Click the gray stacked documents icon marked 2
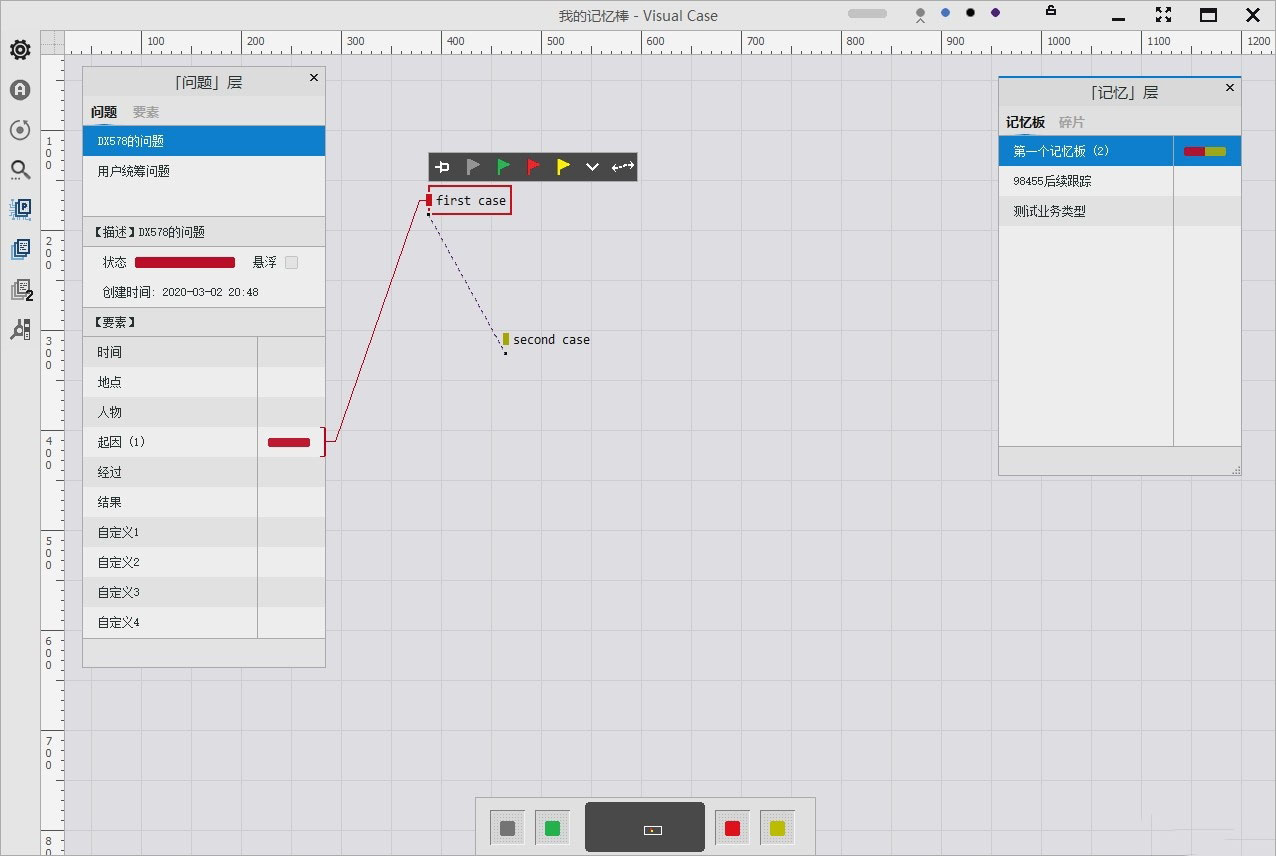Screen dimensions: 1276x856 [x=21, y=290]
